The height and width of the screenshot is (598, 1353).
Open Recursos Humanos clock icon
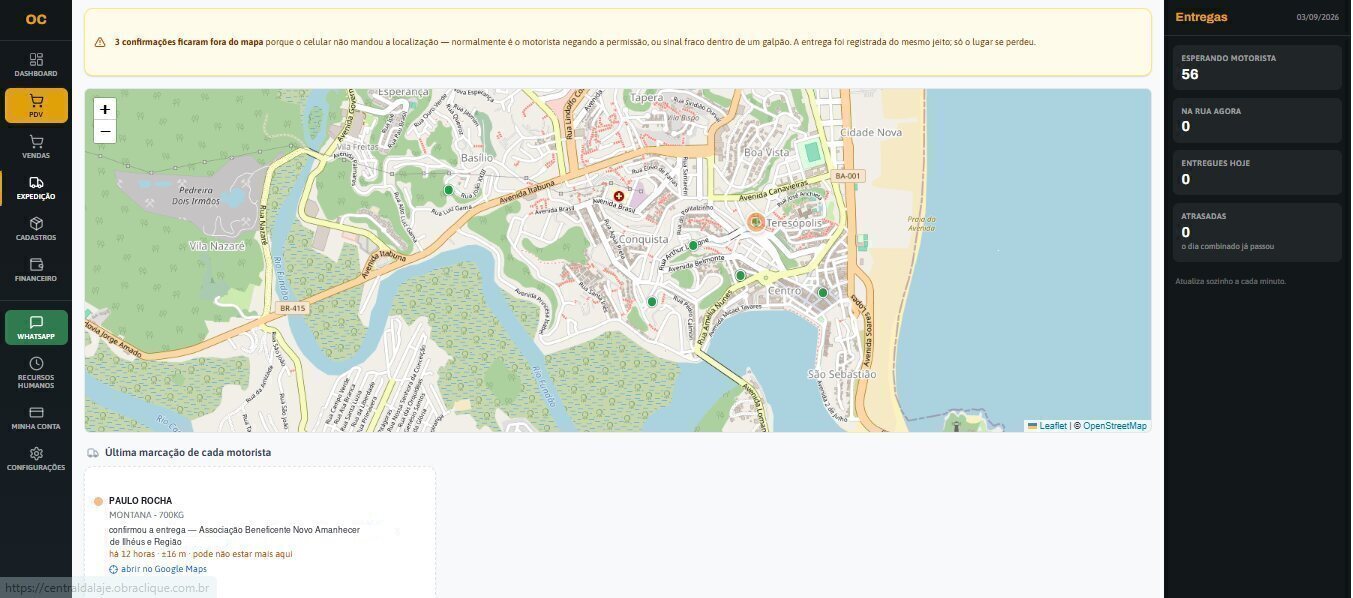36,363
